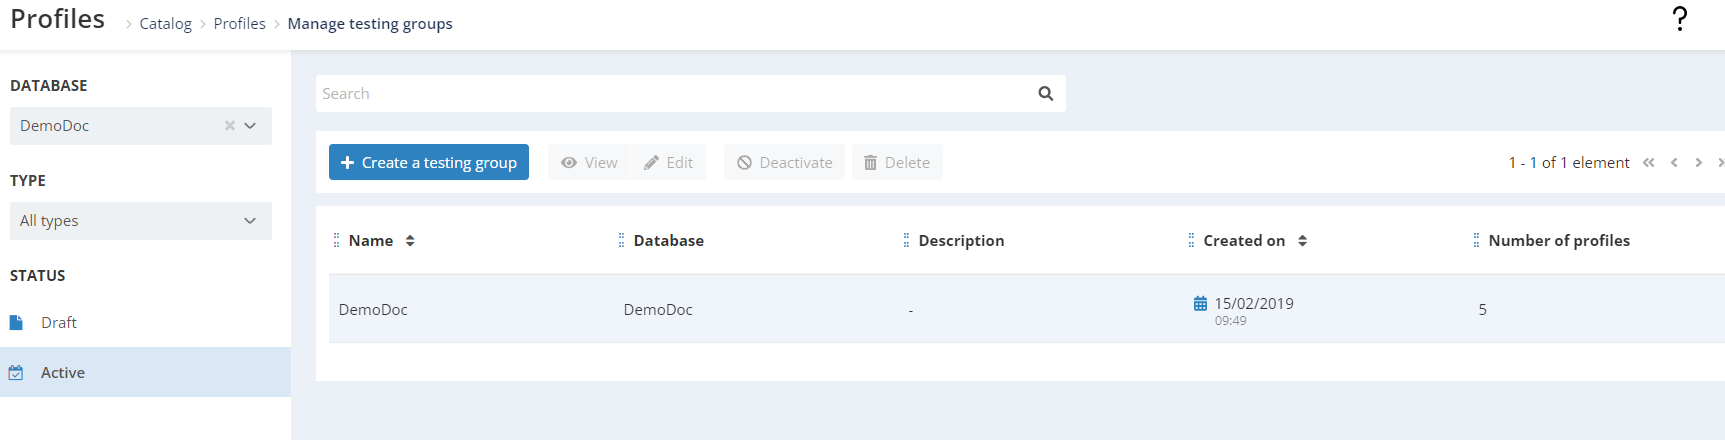Click the Delete trash button

coord(897,162)
